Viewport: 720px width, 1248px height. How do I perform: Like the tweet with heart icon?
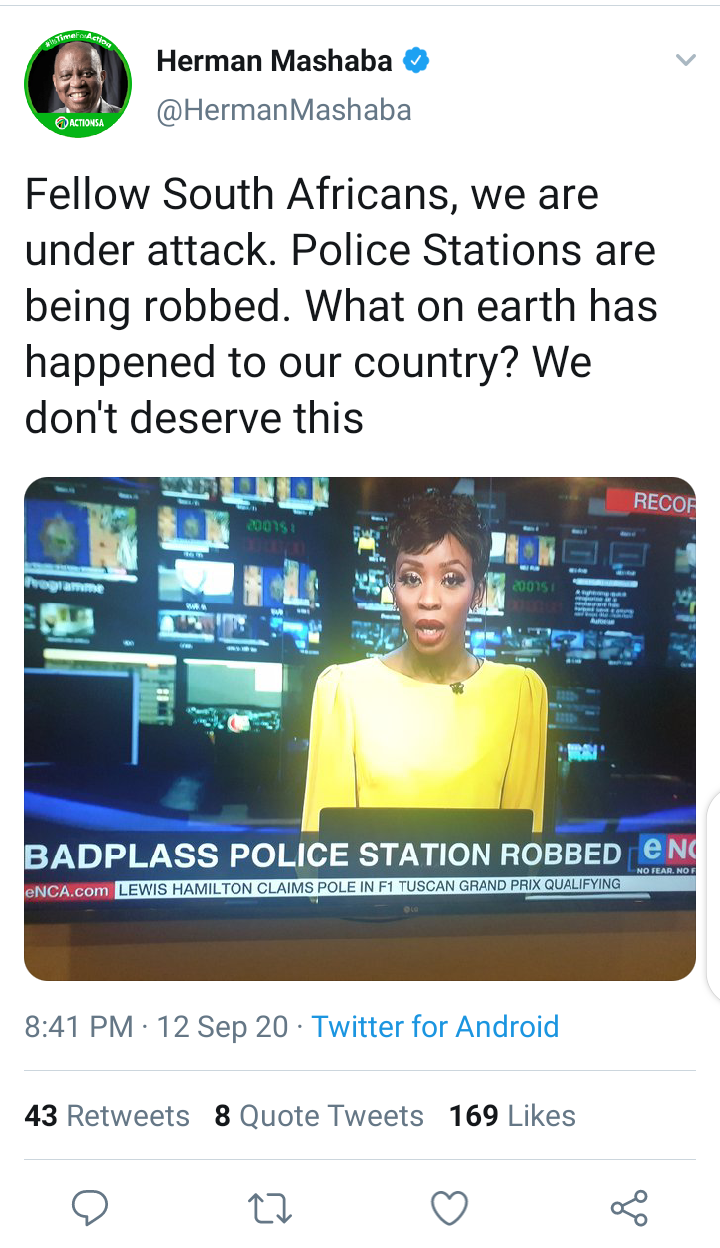tap(449, 1209)
